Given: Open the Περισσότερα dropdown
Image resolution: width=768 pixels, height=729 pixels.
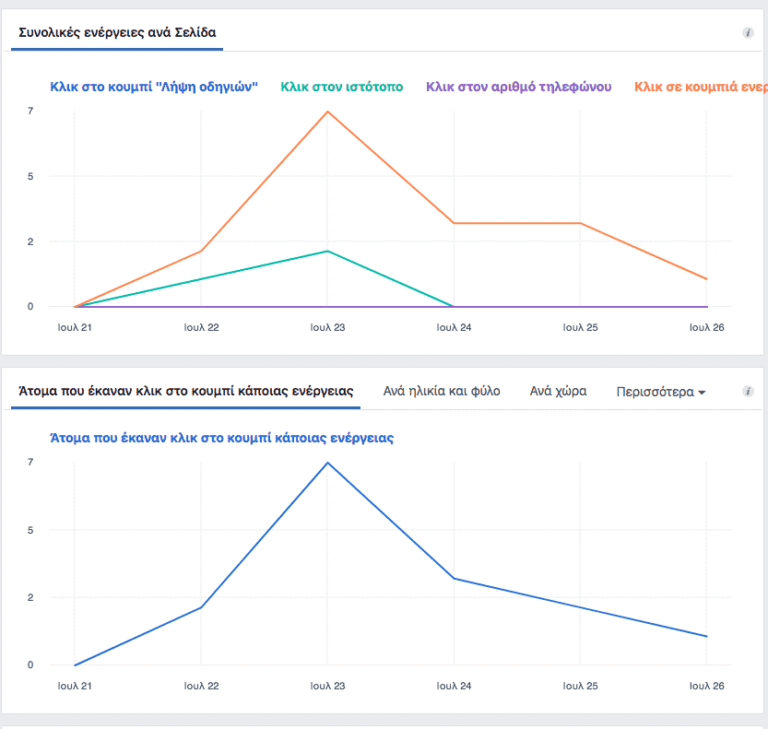Looking at the screenshot, I should coord(661,392).
